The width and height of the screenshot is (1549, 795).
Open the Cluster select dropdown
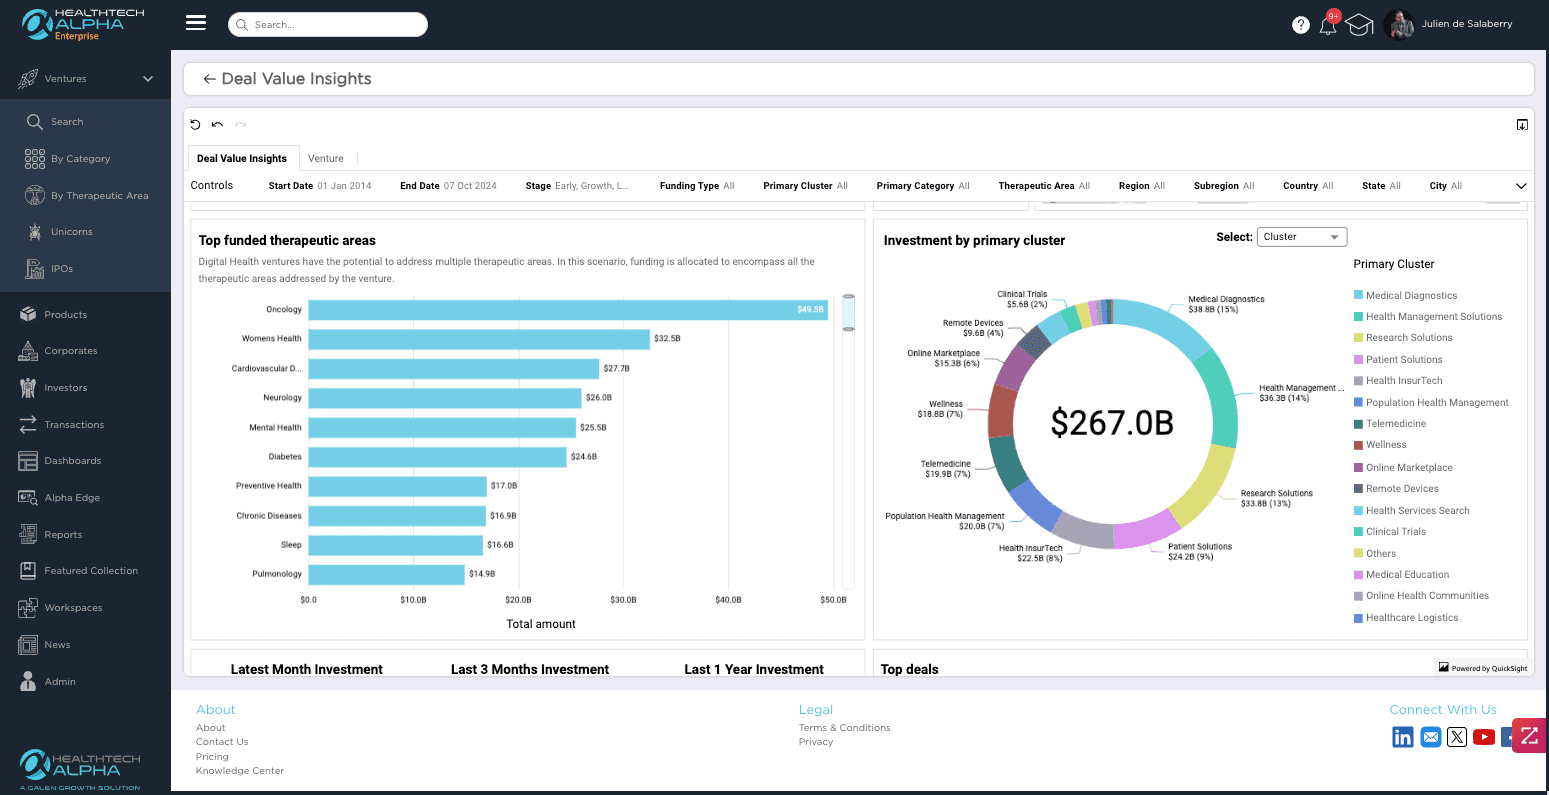coord(1302,237)
